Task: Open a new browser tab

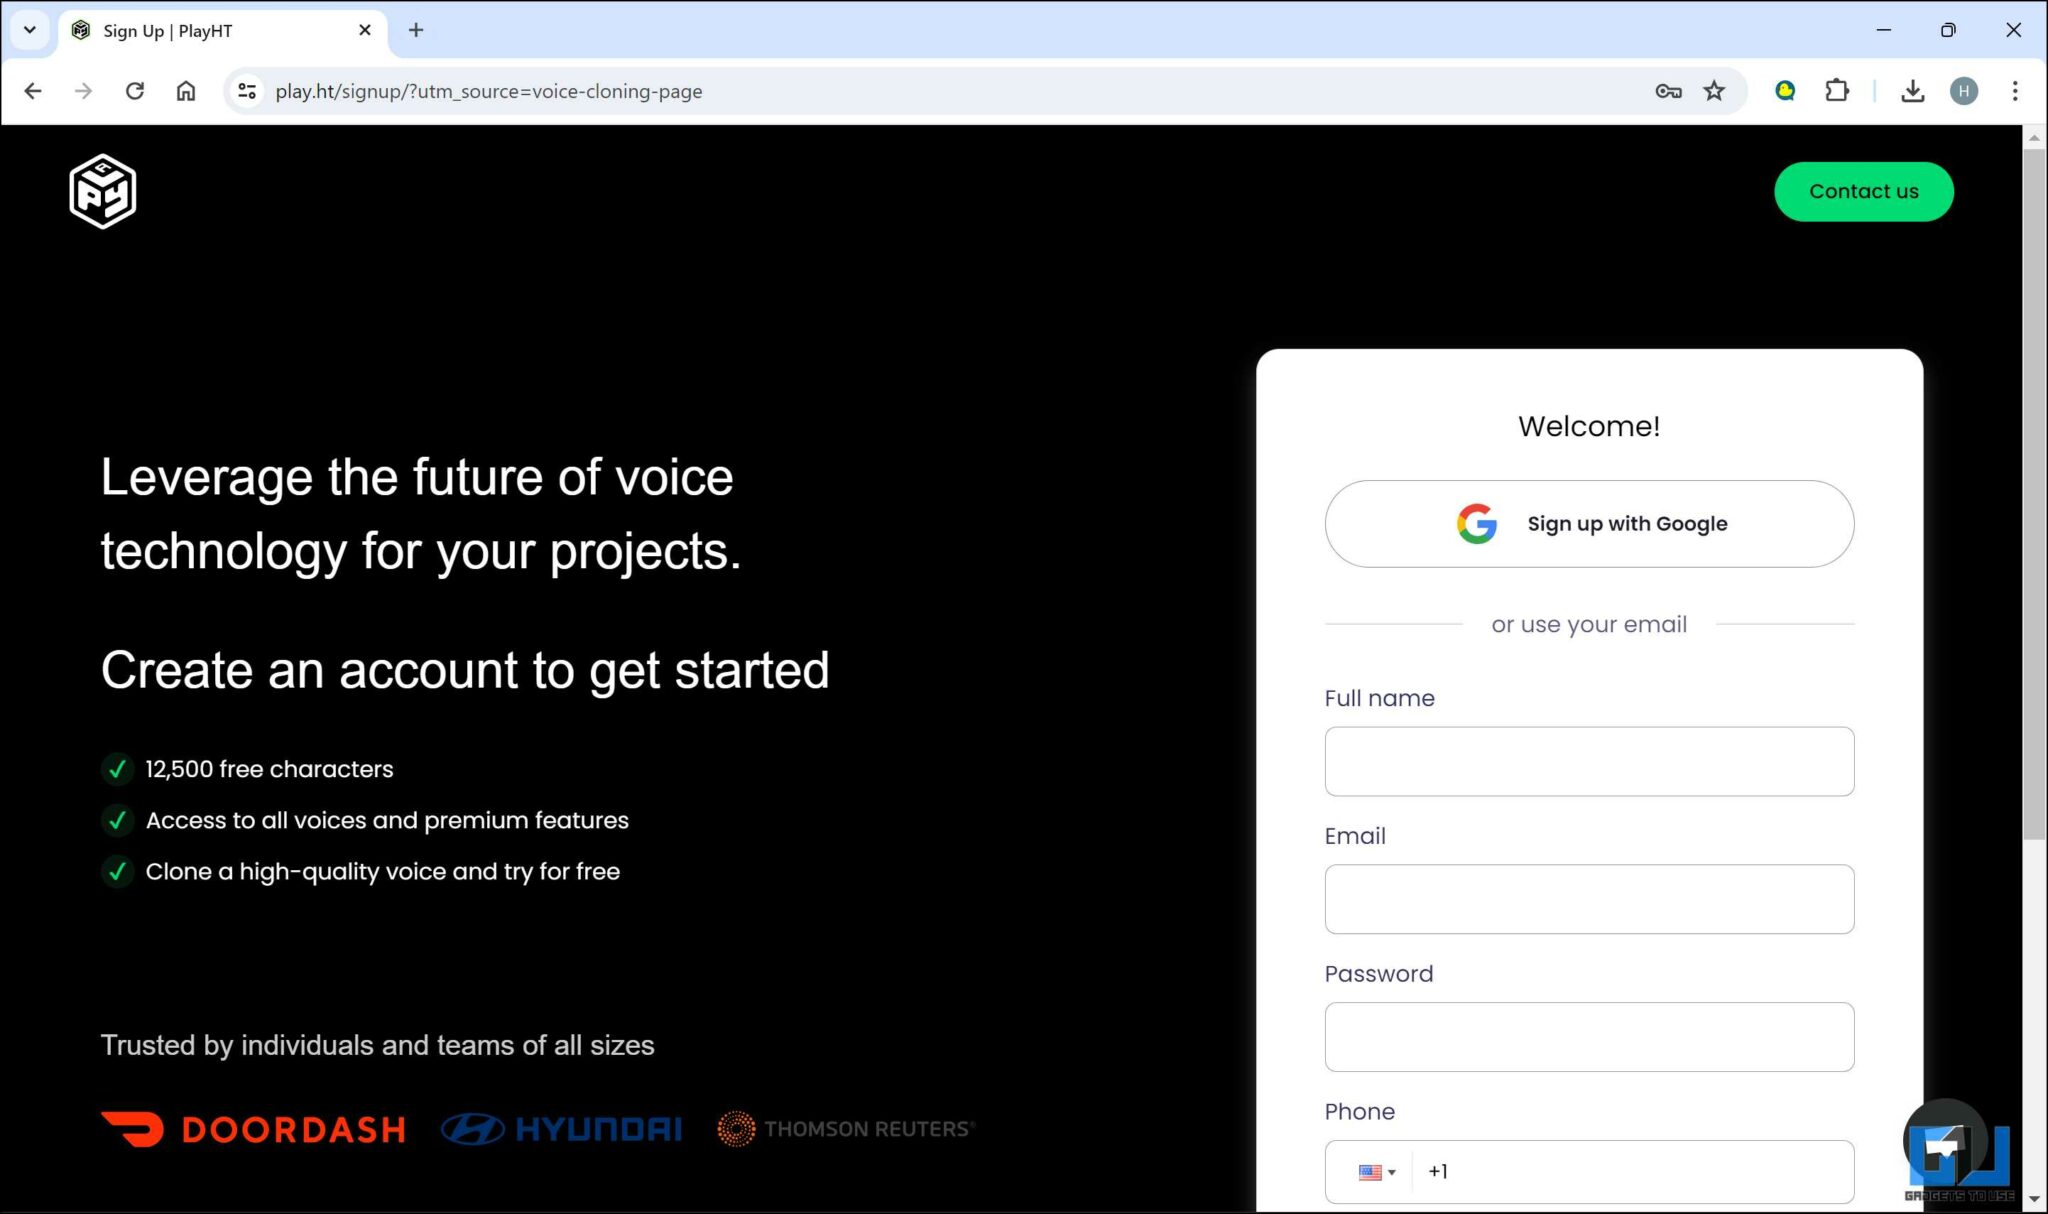Action: pos(415,30)
